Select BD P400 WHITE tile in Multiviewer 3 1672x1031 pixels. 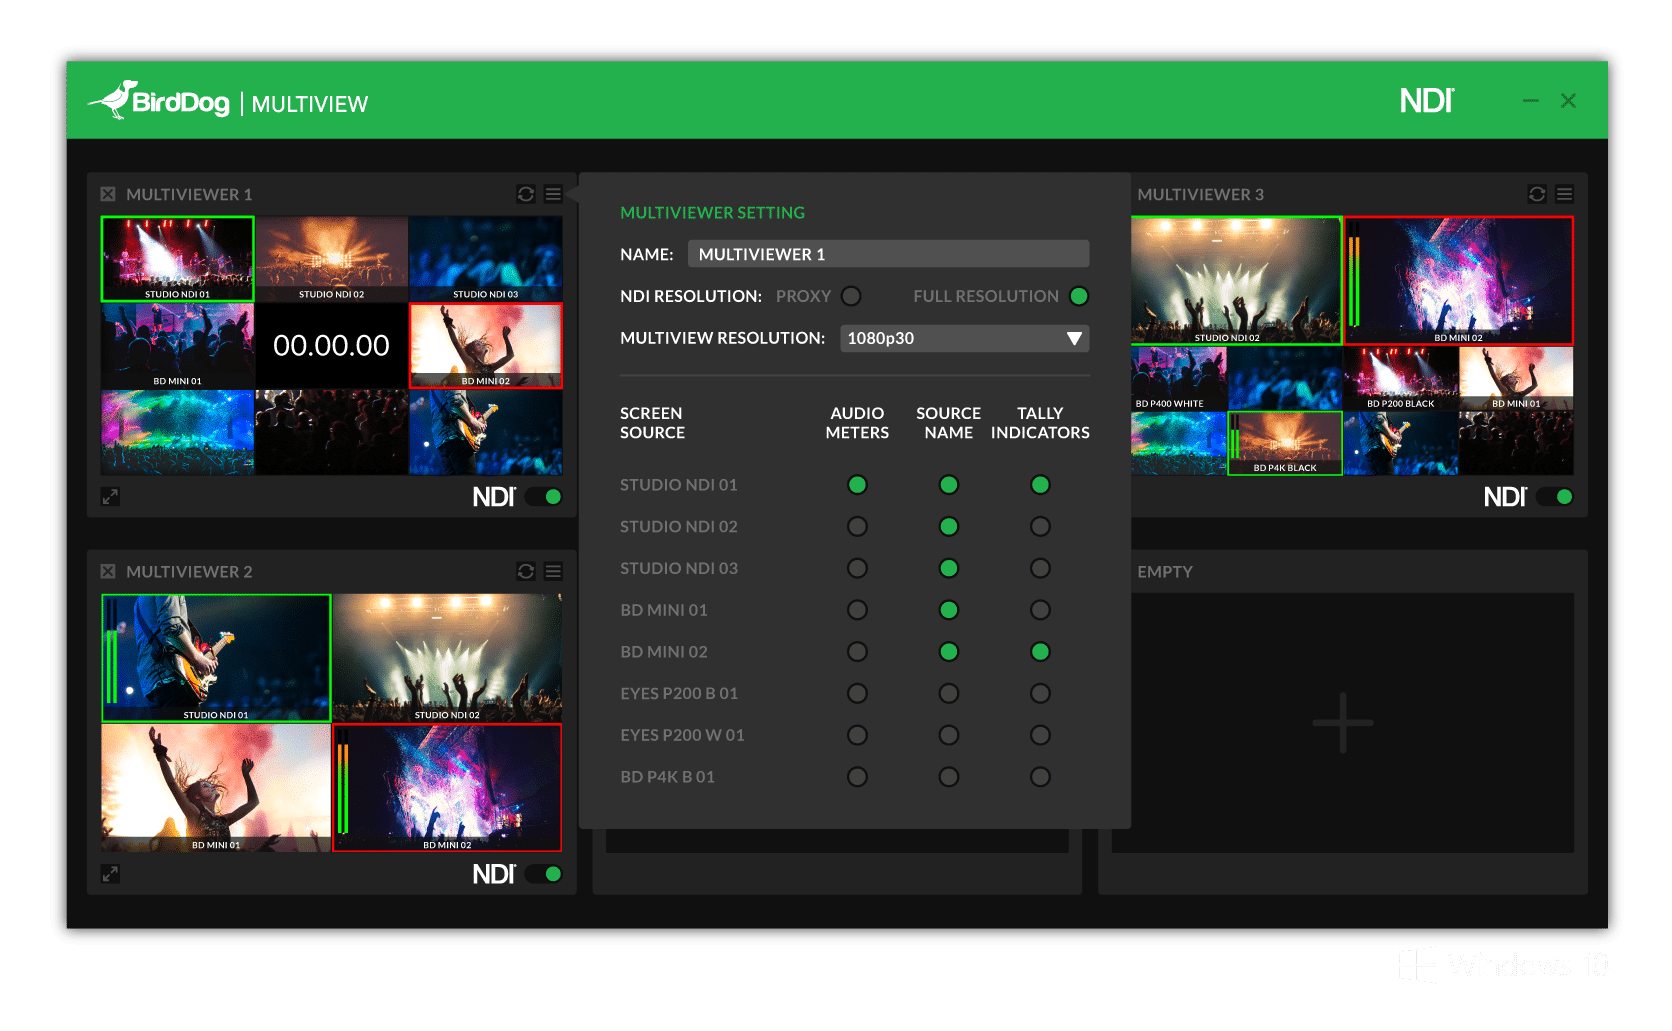click(1179, 378)
